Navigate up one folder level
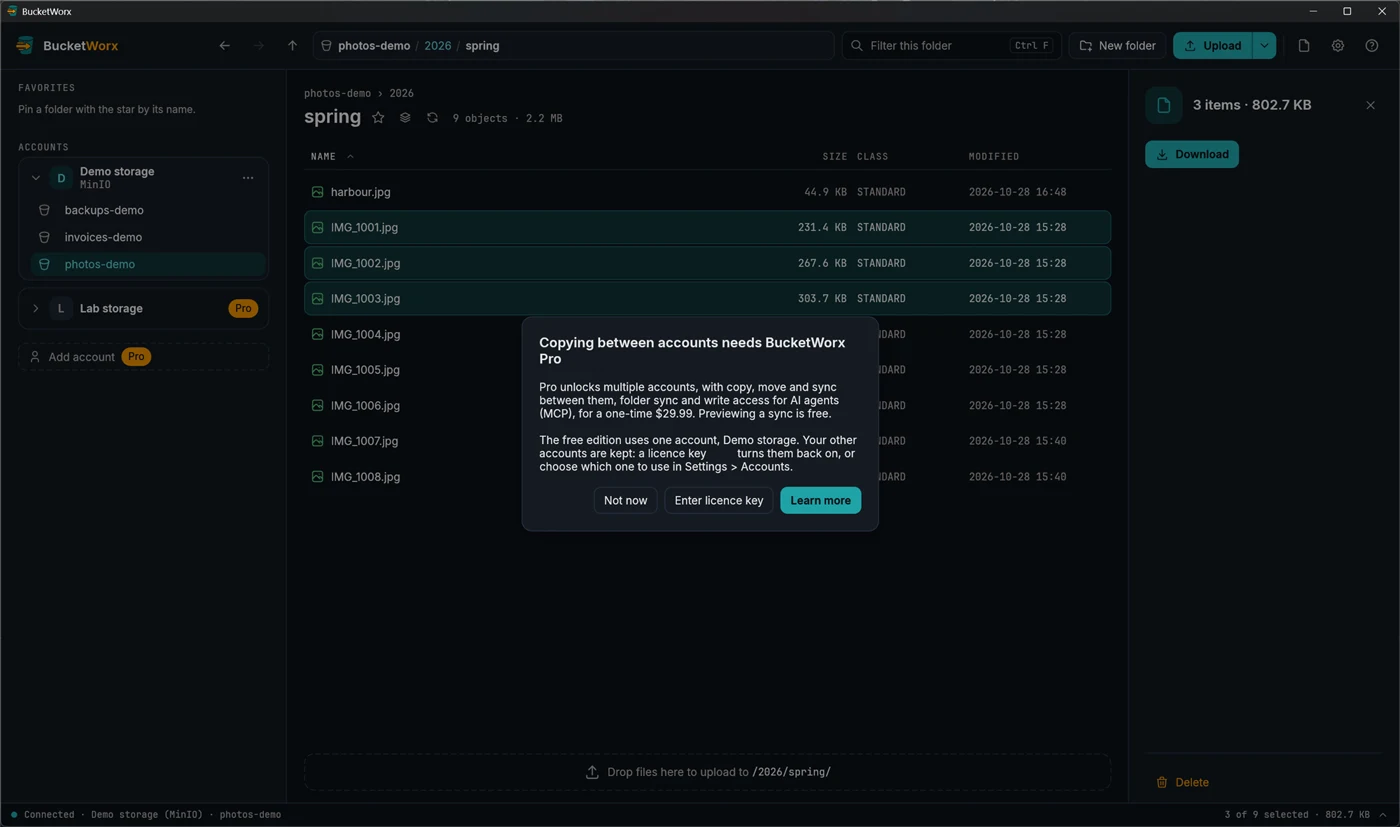1400x827 pixels. tap(292, 46)
